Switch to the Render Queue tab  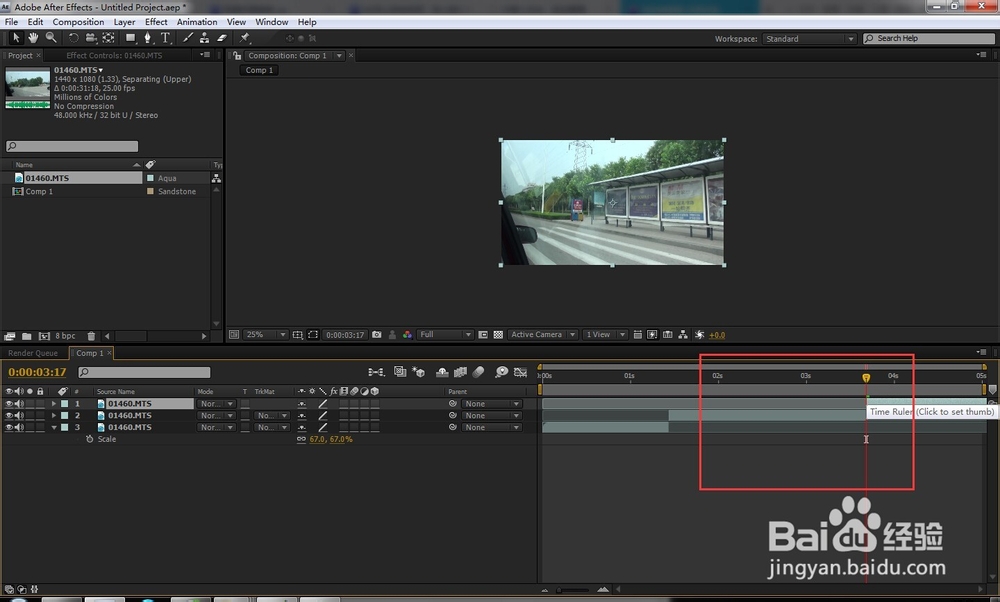click(x=33, y=353)
